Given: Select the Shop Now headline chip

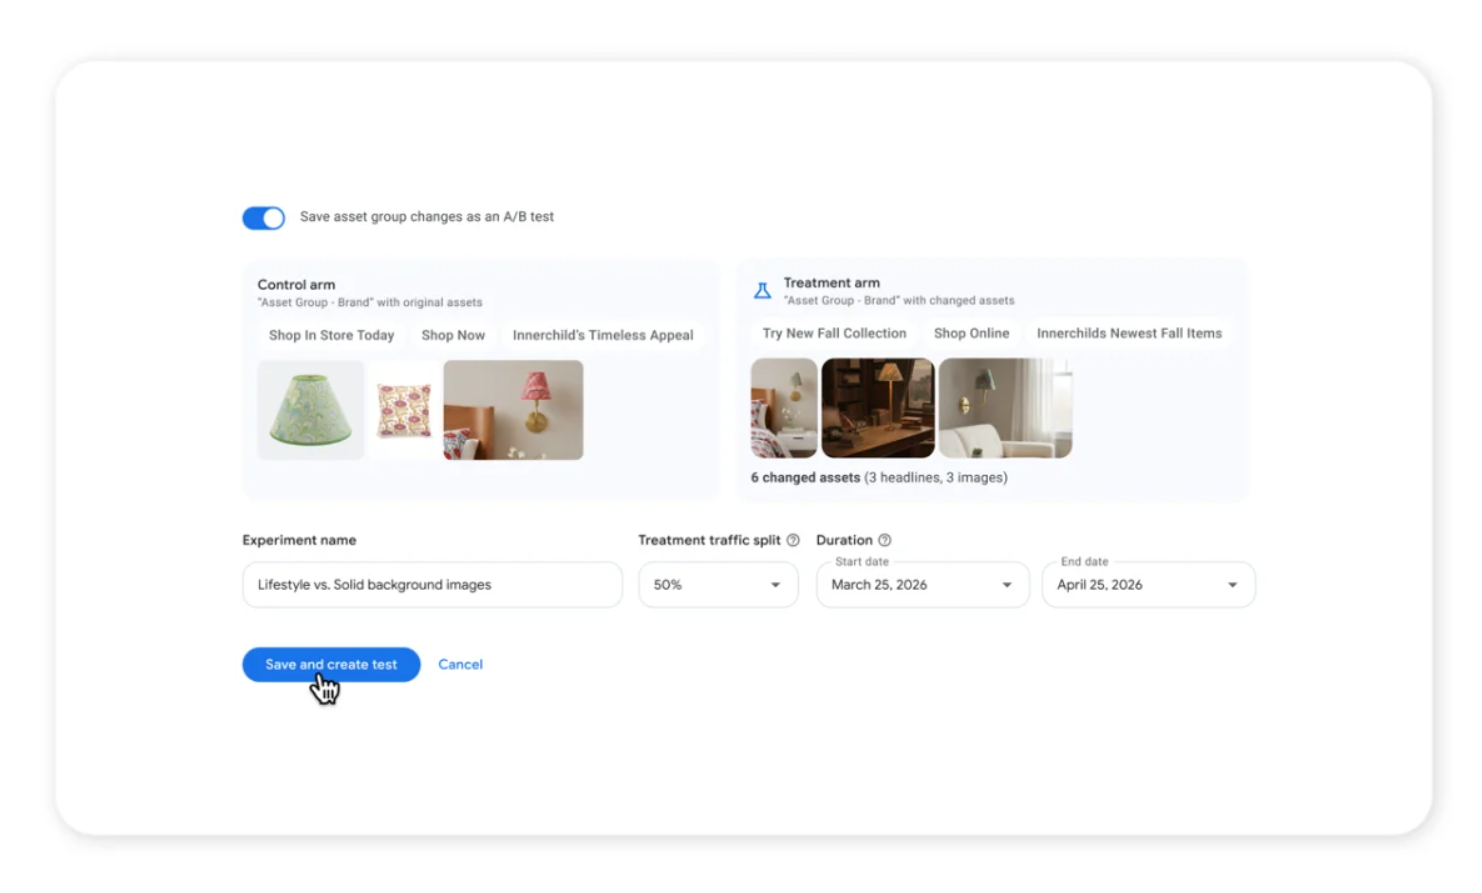Looking at the screenshot, I should 453,335.
